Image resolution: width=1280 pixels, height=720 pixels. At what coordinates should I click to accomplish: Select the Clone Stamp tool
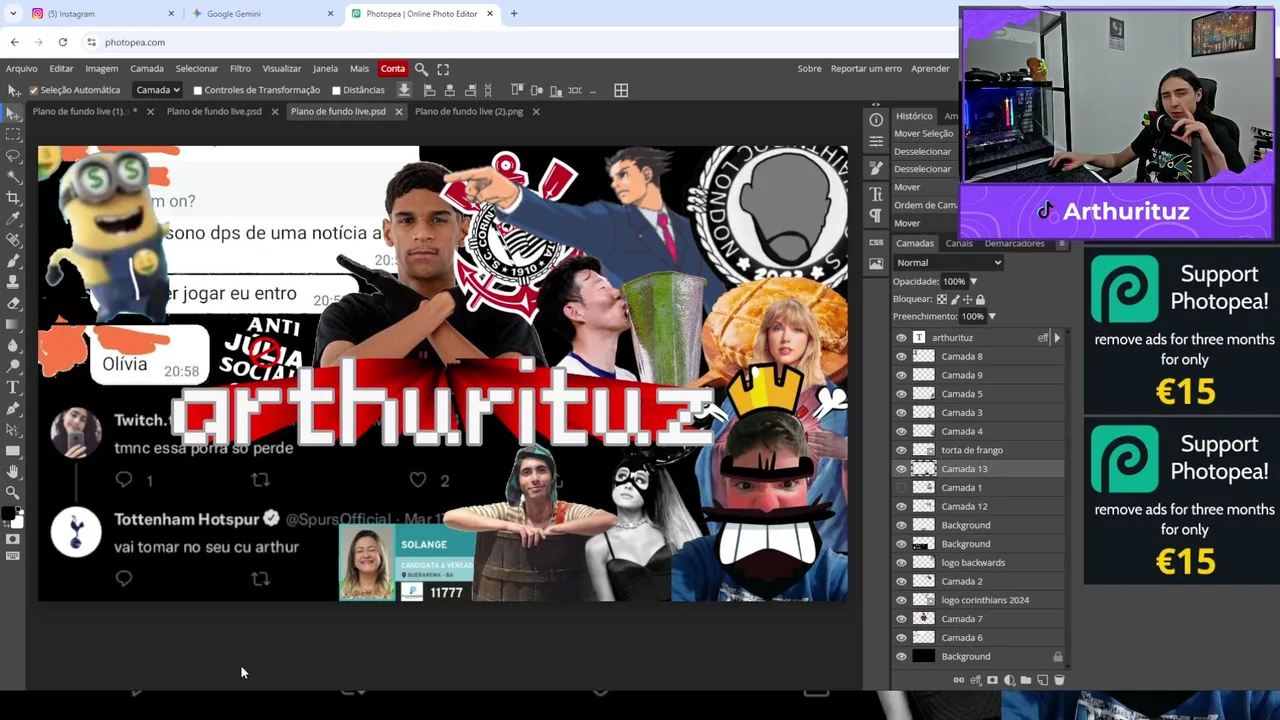(13, 281)
